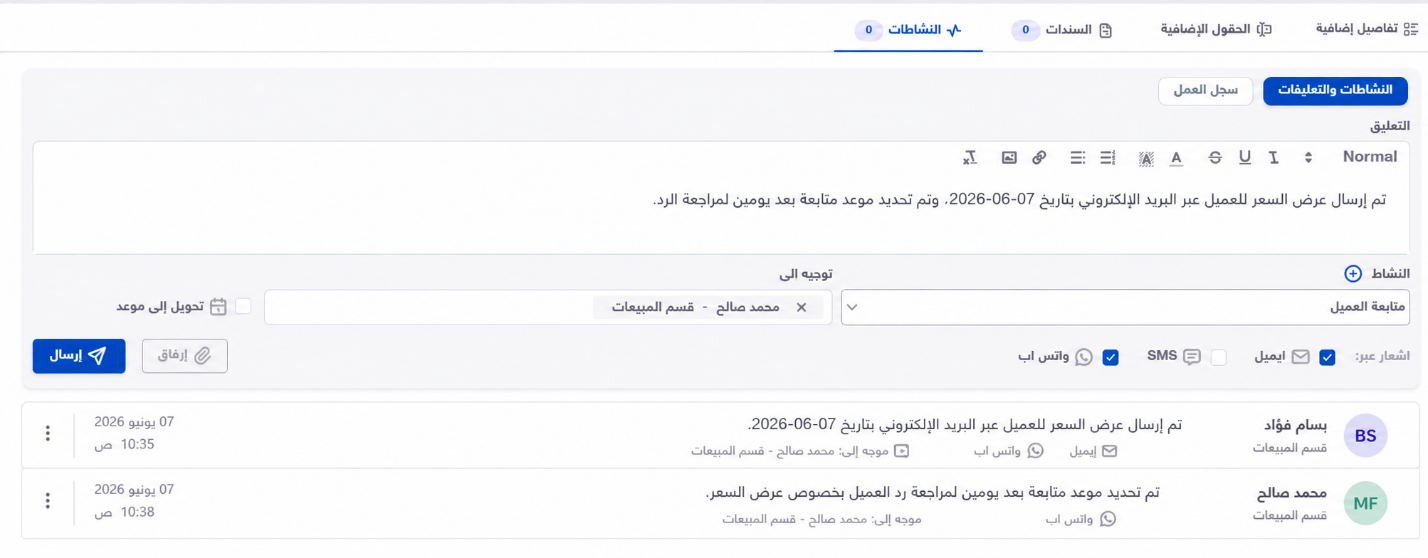The image size is (1428, 558).
Task: Insert an image using the editor toolbar
Action: 1009,158
